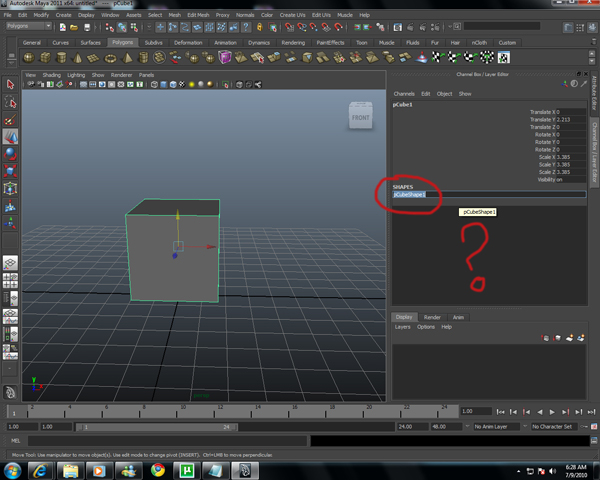Open the Options menu in Layer Editor
Image resolution: width=600 pixels, height=480 pixels.
click(x=426, y=327)
